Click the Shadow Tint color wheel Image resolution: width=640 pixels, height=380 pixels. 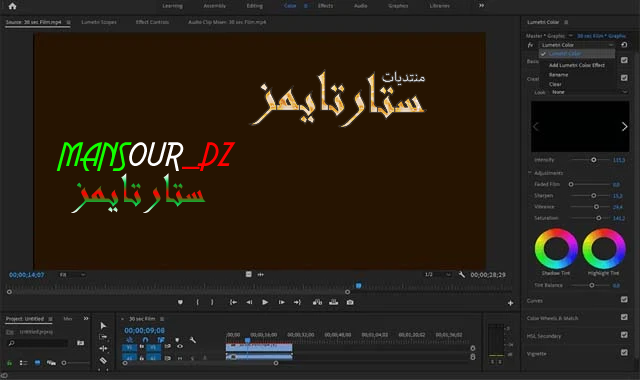tap(556, 249)
